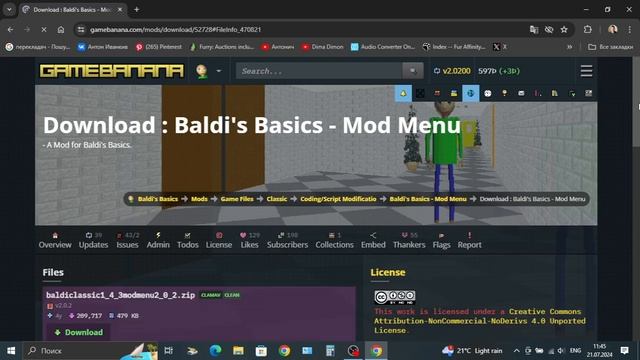Image resolution: width=640 pixels, height=360 pixels.
Task: Click the light bulb icon in banner toolbar
Action: [x=504, y=93]
